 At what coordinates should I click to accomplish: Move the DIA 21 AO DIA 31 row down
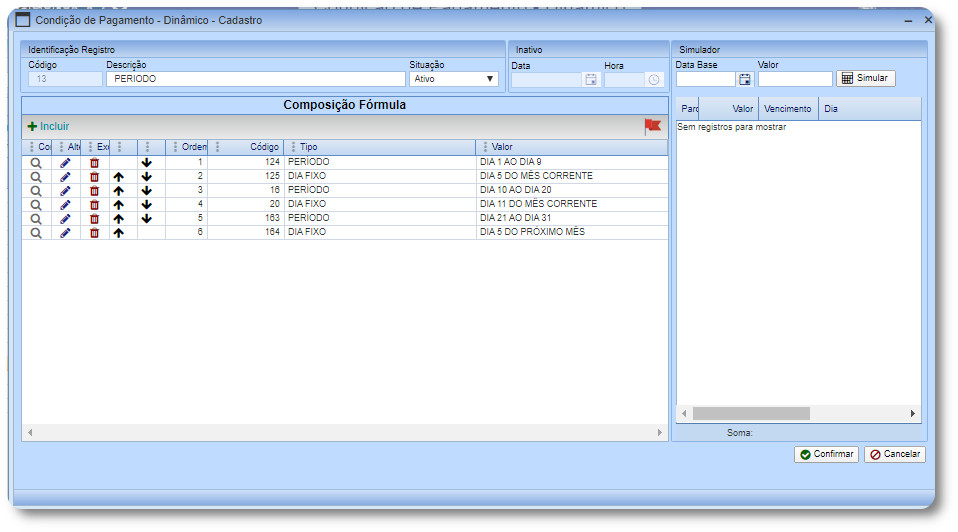(x=147, y=218)
